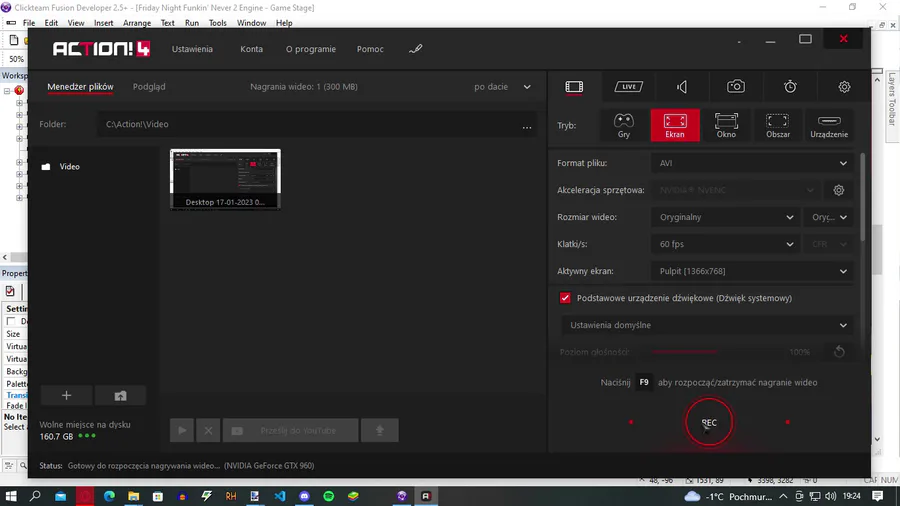The height and width of the screenshot is (506, 900).
Task: Open Windows Start menu
Action: [x=11, y=496]
